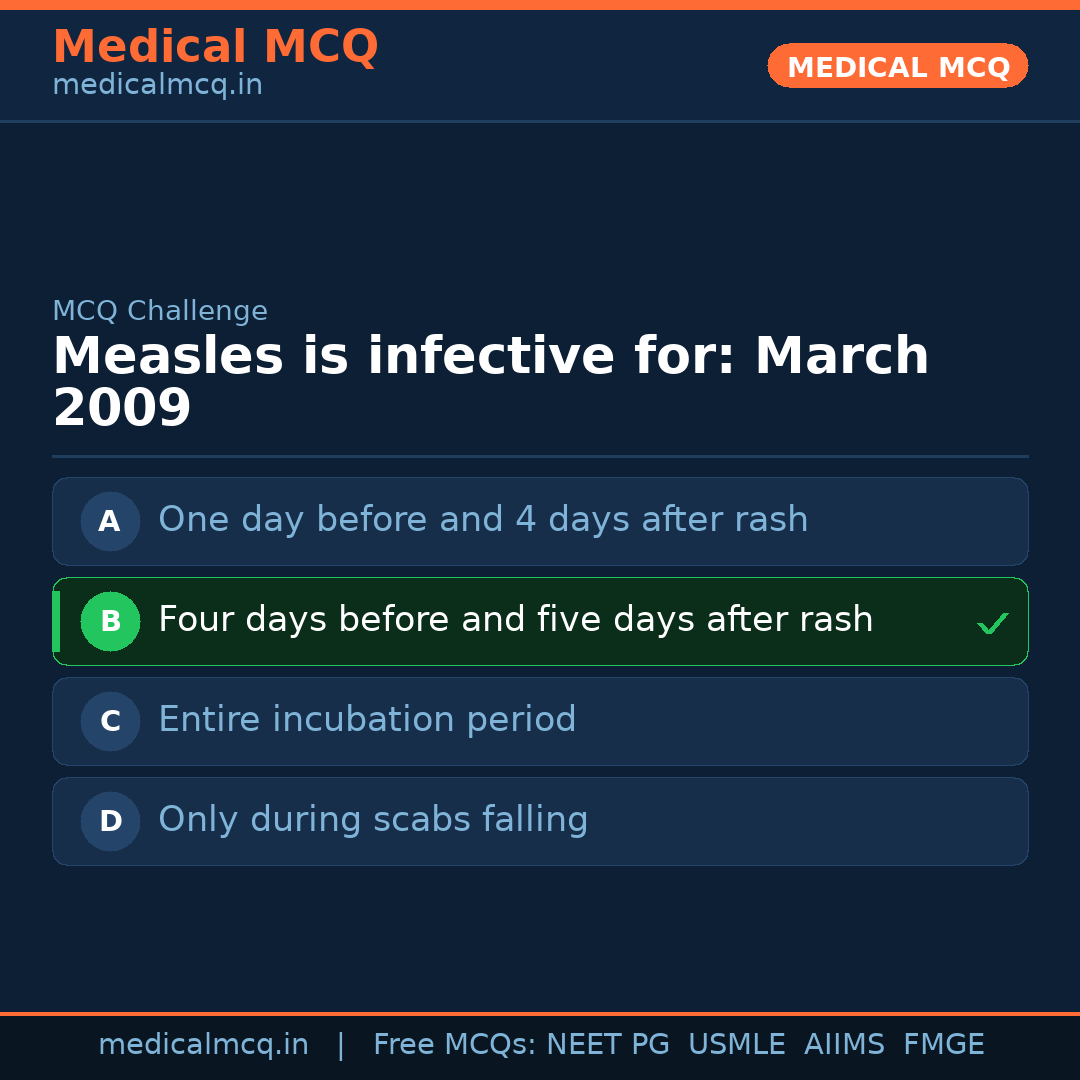1080x1080 pixels.
Task: Click the letter C option badge
Action: coord(110,721)
